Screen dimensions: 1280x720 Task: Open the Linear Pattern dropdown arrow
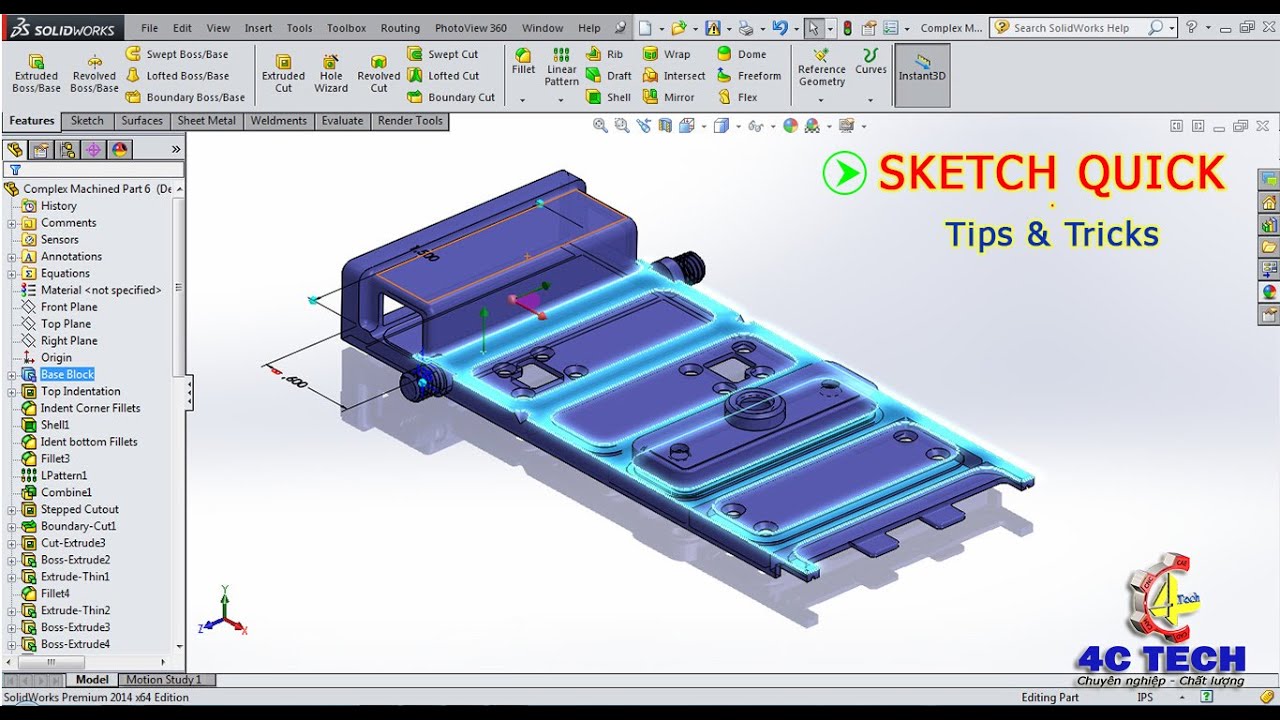(561, 100)
